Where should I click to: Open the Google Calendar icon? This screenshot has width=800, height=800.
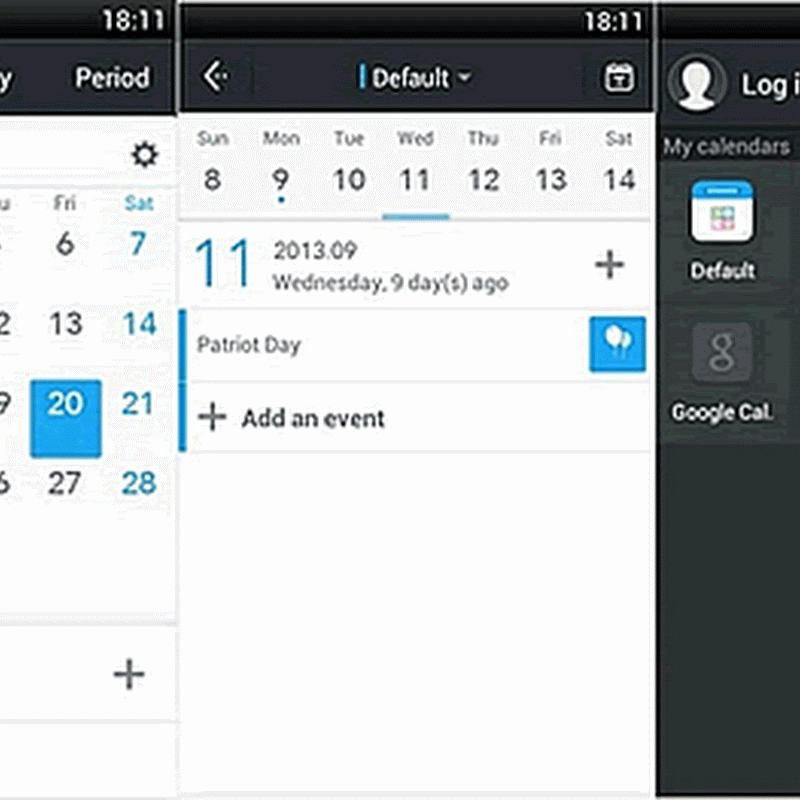[x=722, y=353]
